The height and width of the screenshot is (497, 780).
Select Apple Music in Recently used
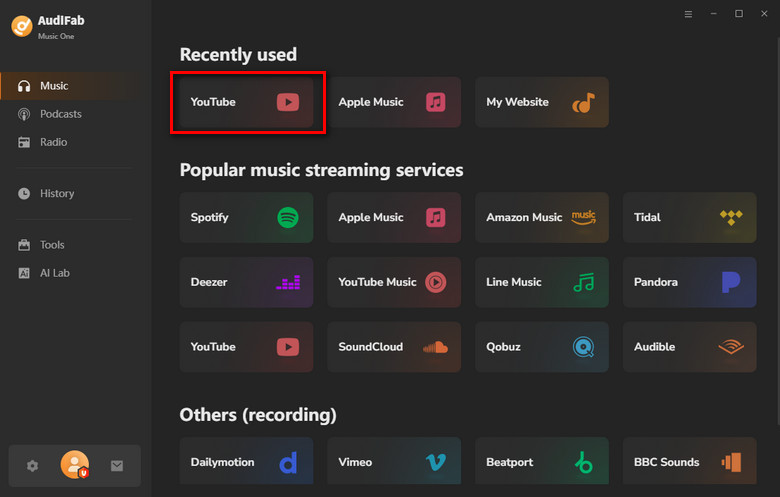394,102
